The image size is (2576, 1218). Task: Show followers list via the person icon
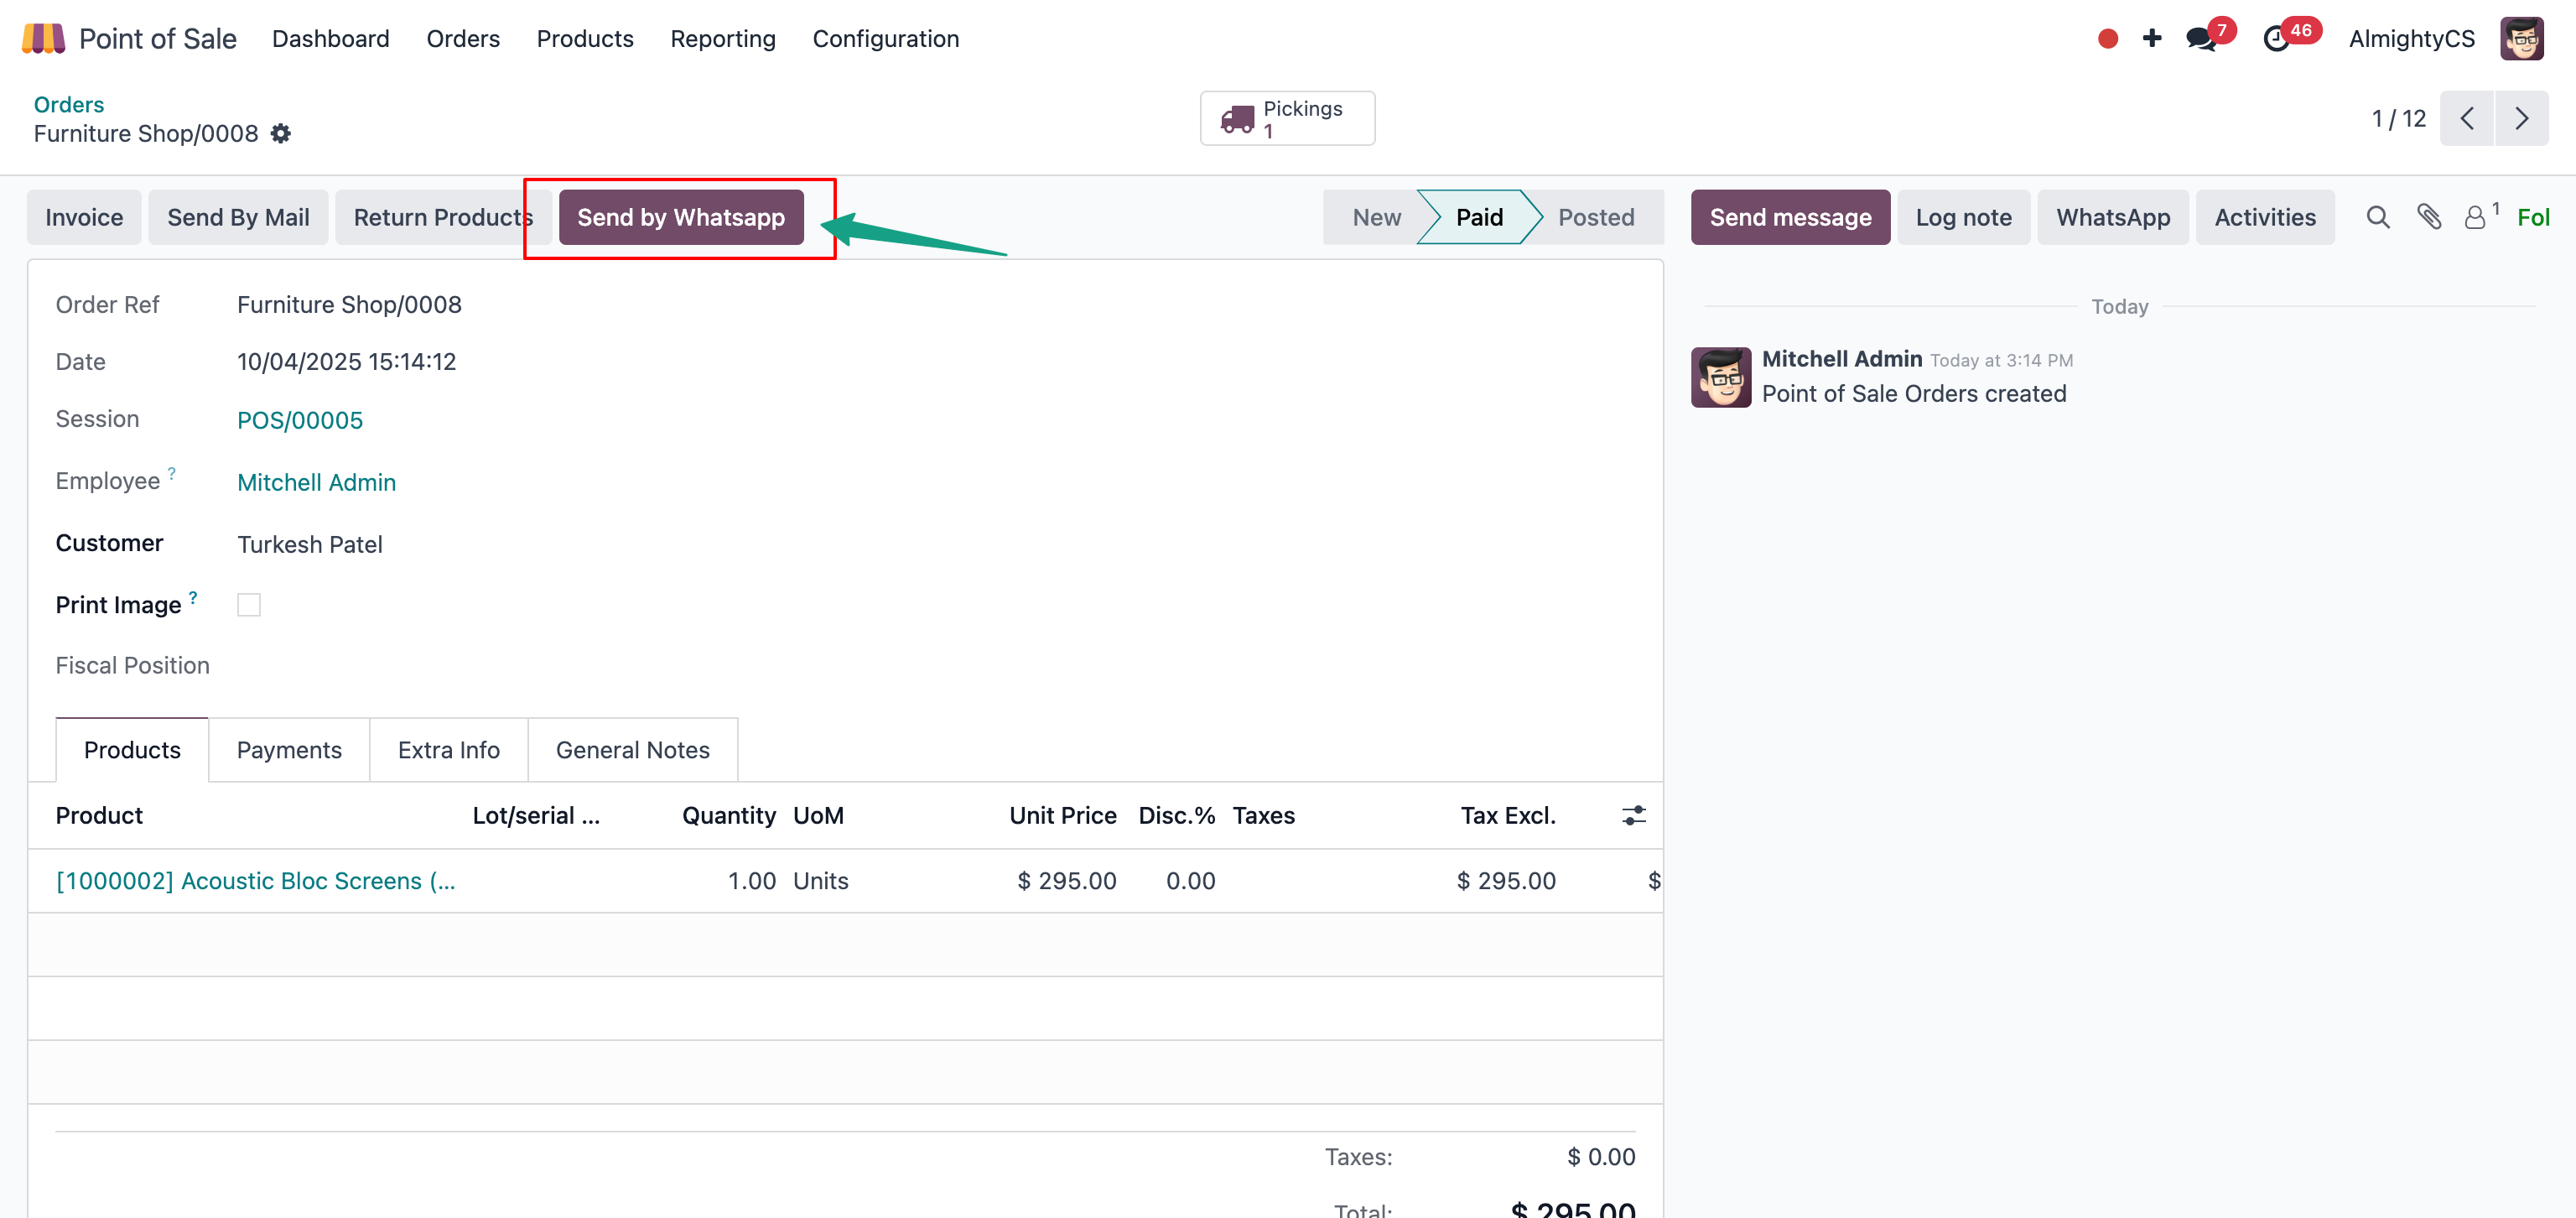click(x=2474, y=217)
